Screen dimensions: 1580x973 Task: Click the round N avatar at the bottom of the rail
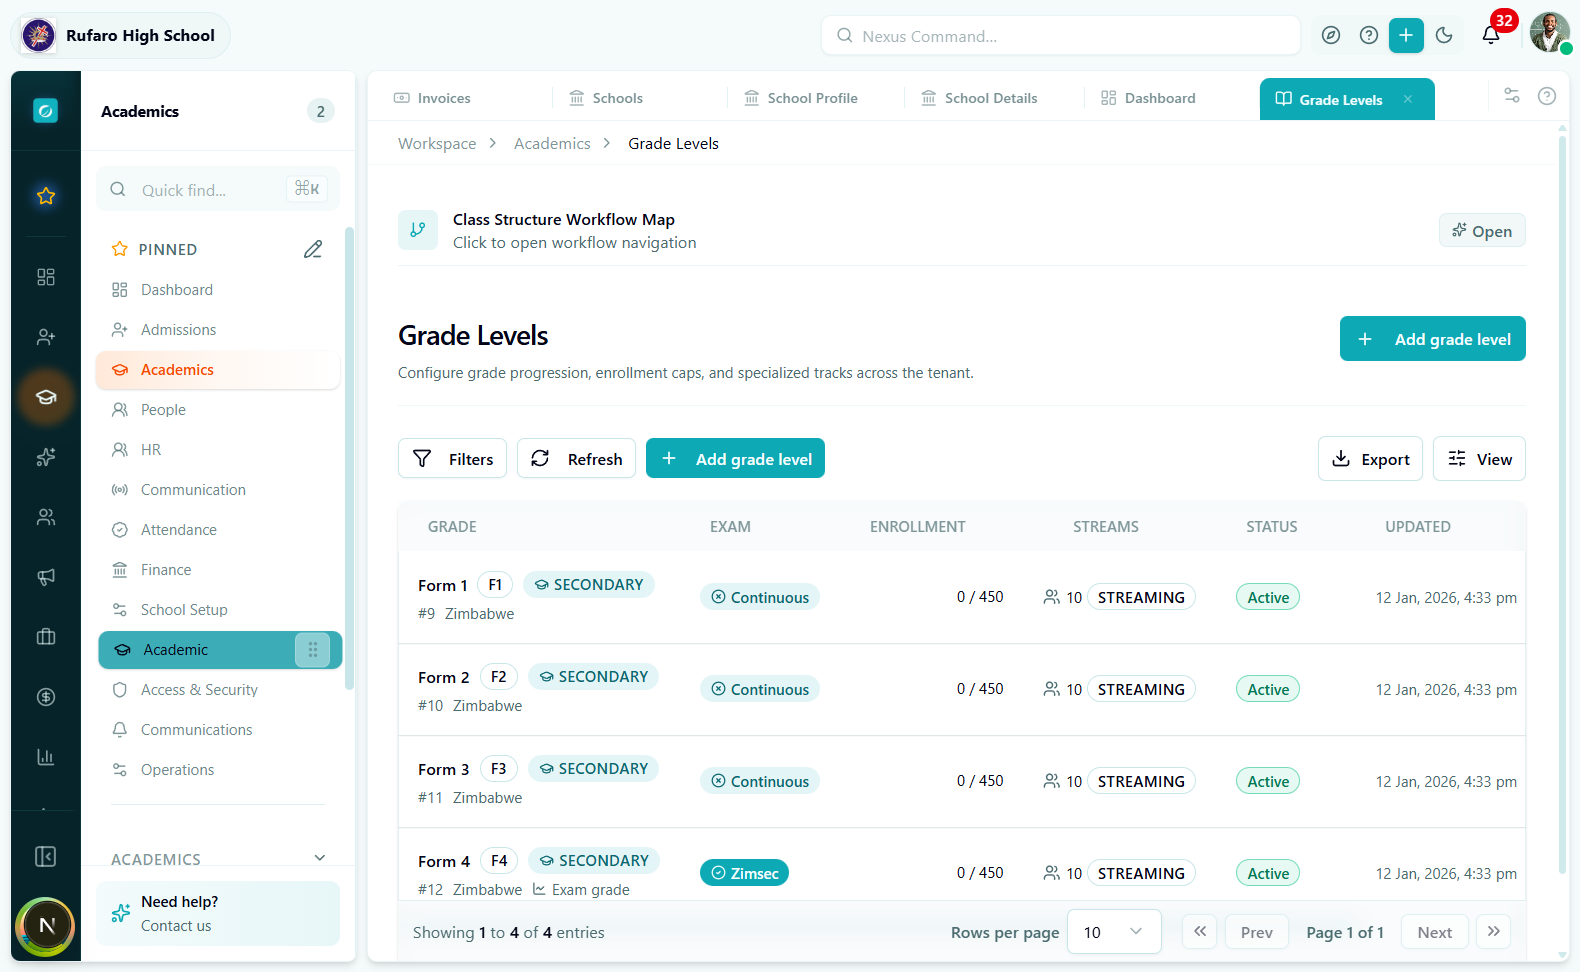[x=46, y=925]
